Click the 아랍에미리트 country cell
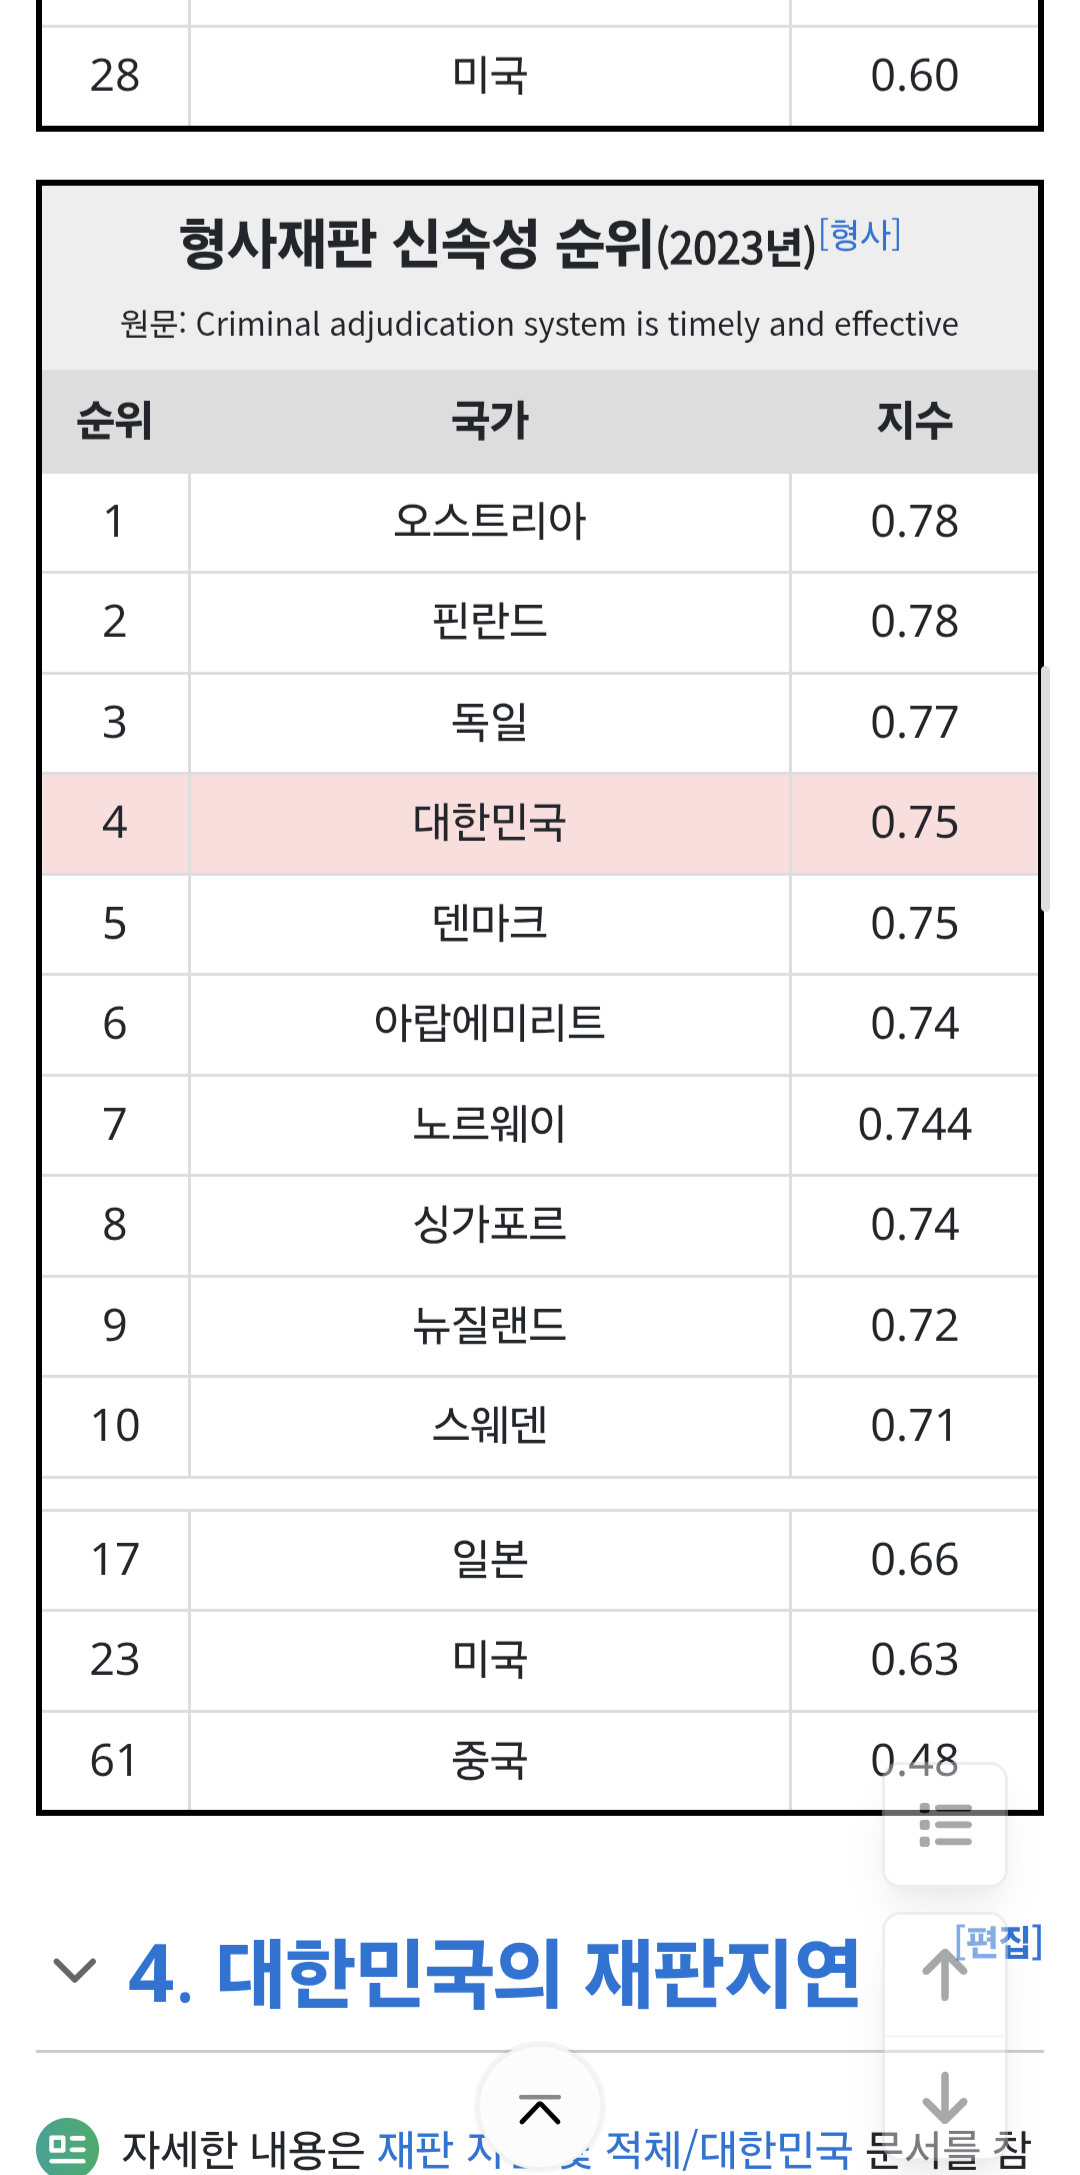The image size is (1080, 2175). tap(489, 1024)
